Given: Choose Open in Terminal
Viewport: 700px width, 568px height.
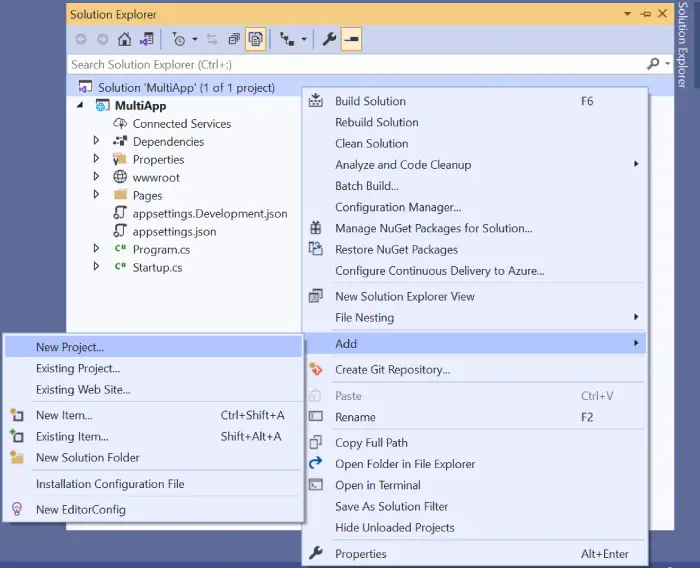Looking at the screenshot, I should (x=475, y=485).
